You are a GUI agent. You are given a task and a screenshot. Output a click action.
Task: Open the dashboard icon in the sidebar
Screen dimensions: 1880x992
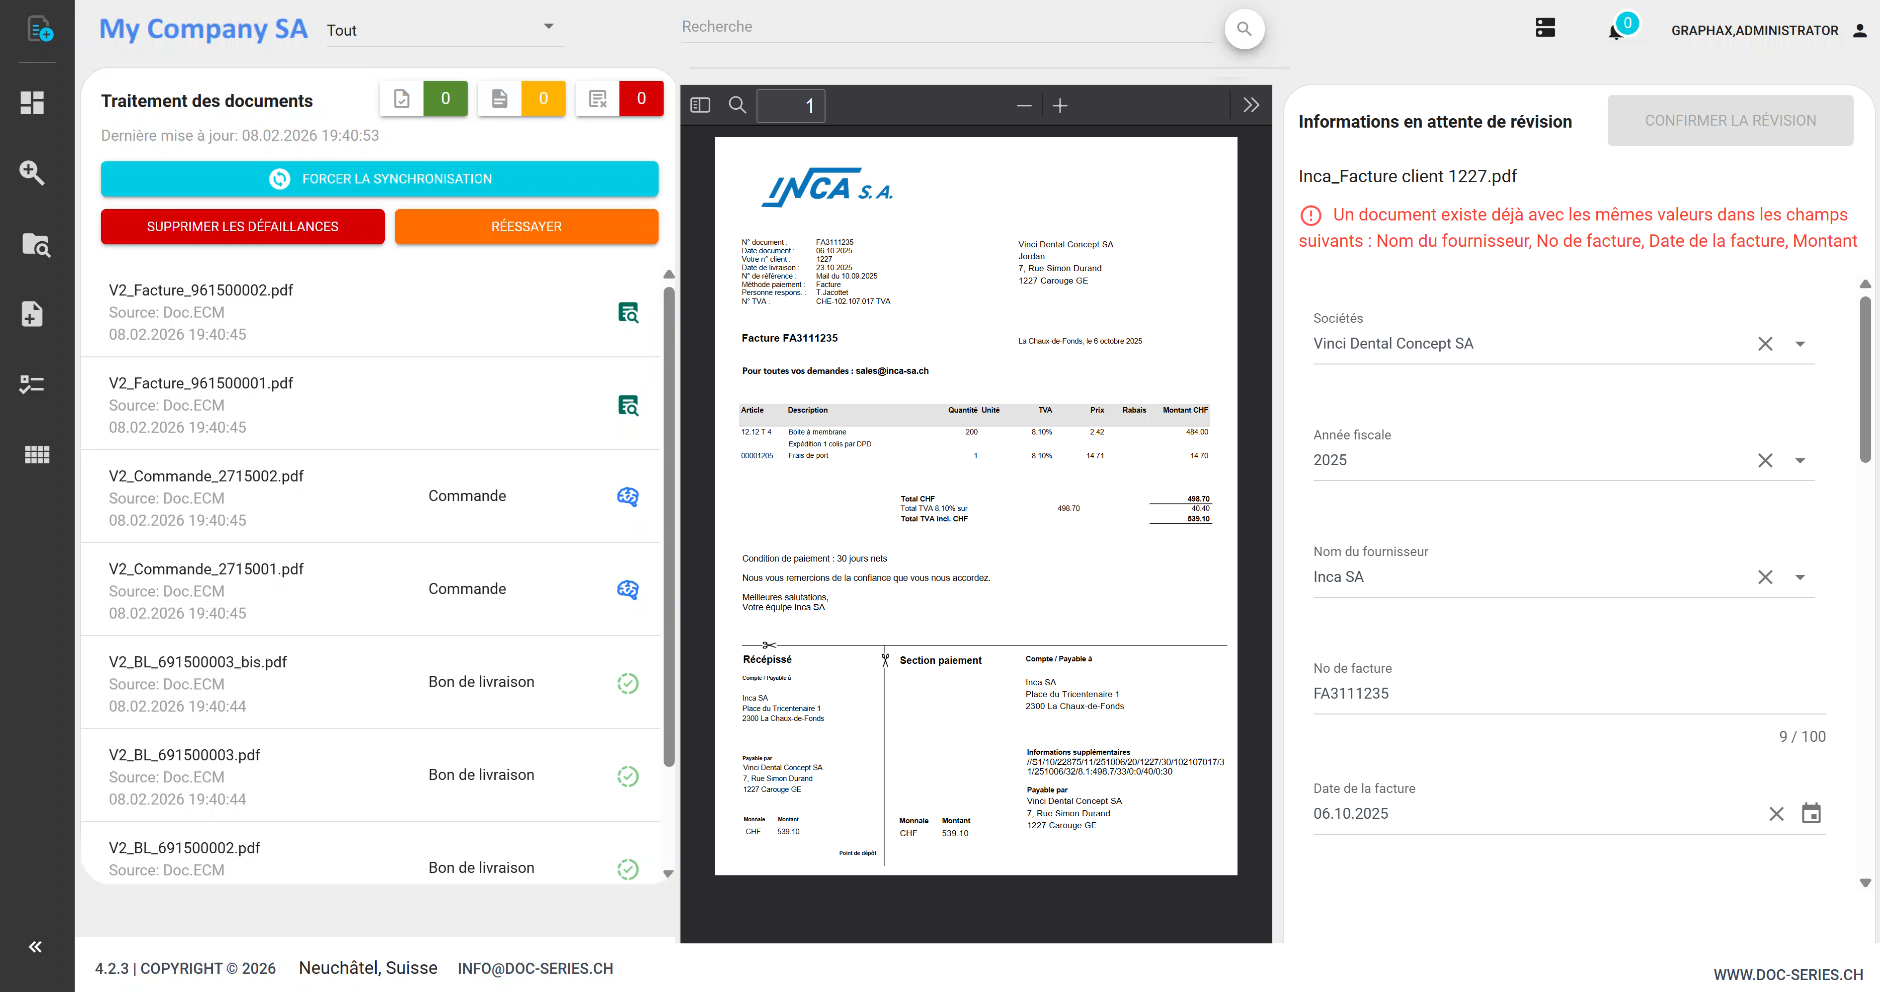(33, 102)
